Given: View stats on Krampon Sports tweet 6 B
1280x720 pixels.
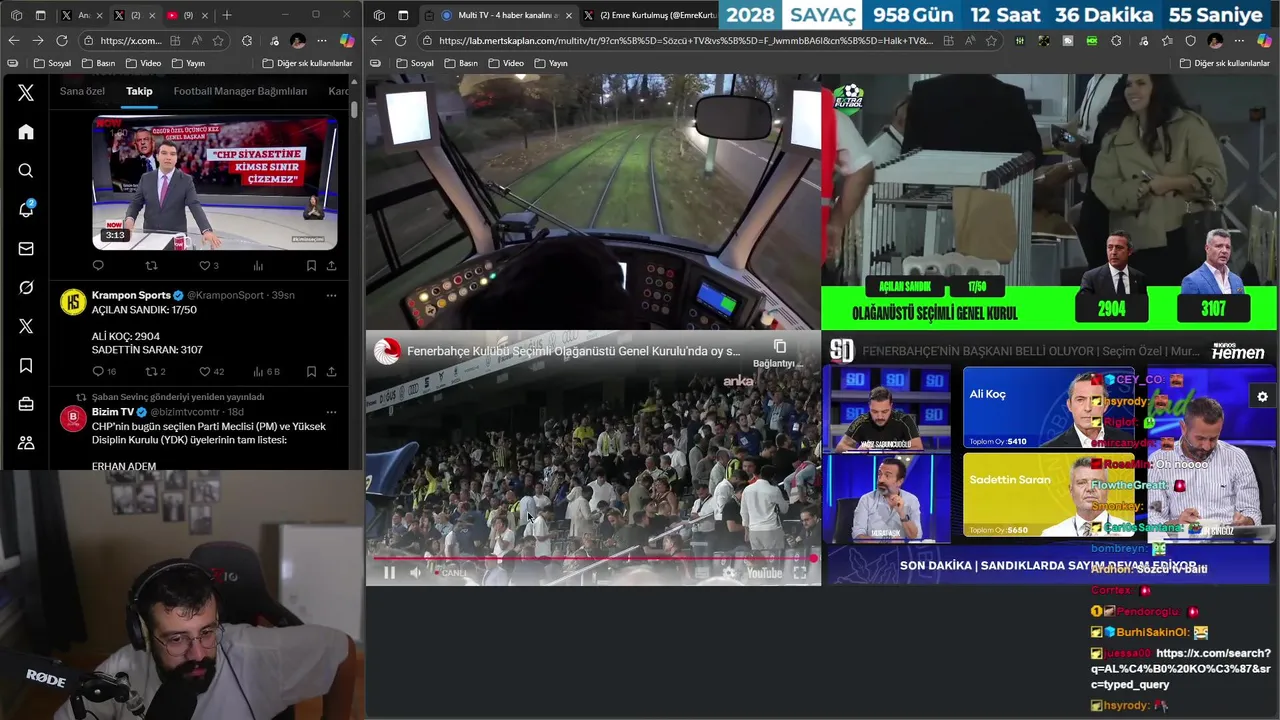Looking at the screenshot, I should tap(267, 371).
